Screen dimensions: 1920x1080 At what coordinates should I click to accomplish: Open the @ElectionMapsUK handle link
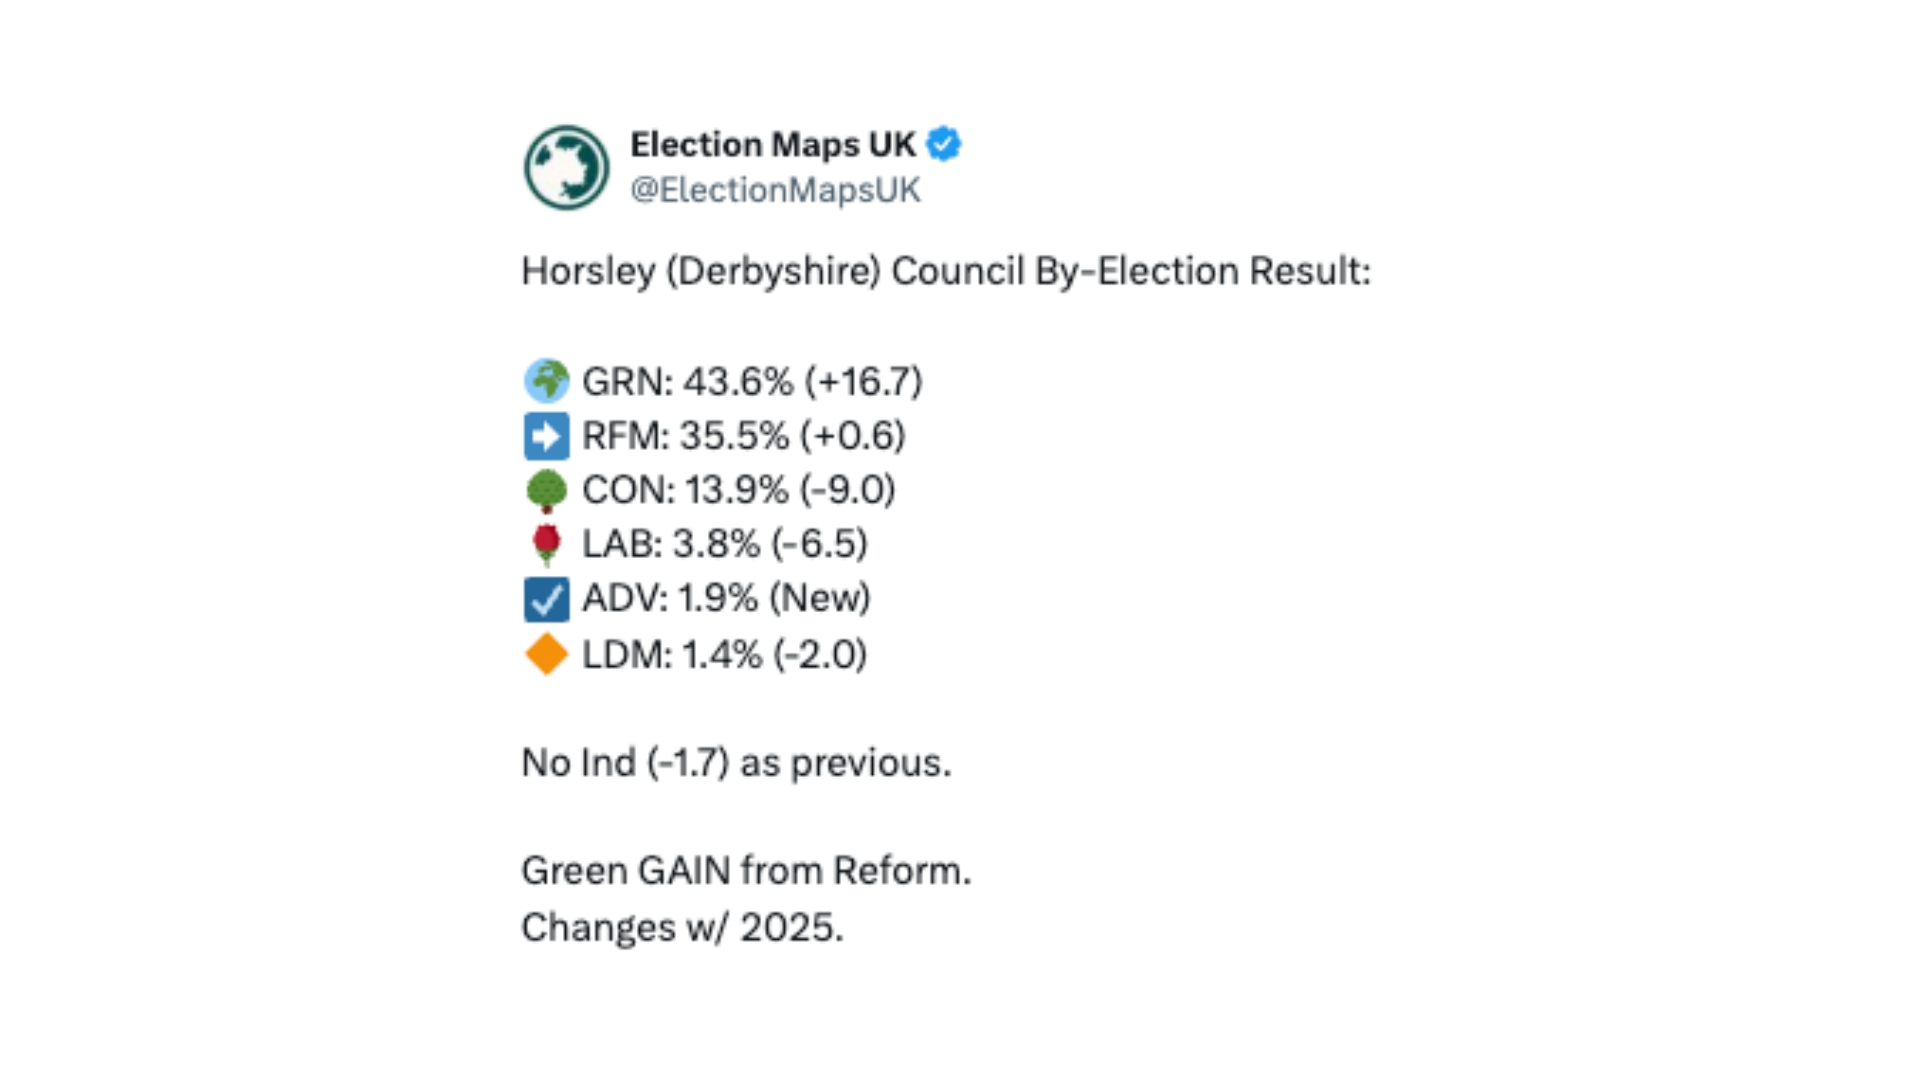[775, 190]
